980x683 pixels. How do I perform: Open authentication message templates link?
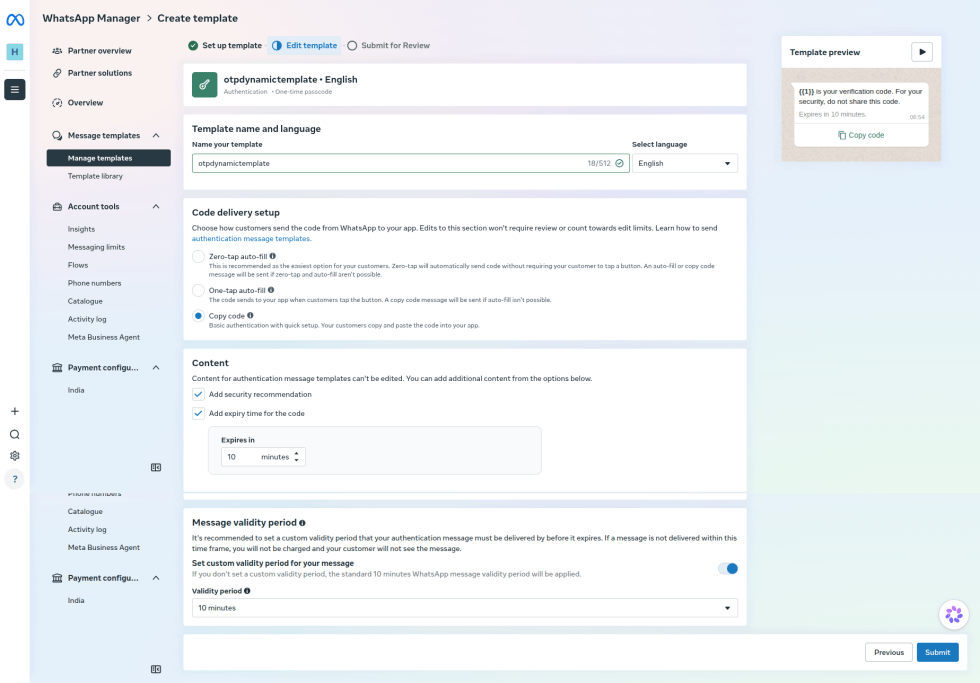(251, 239)
